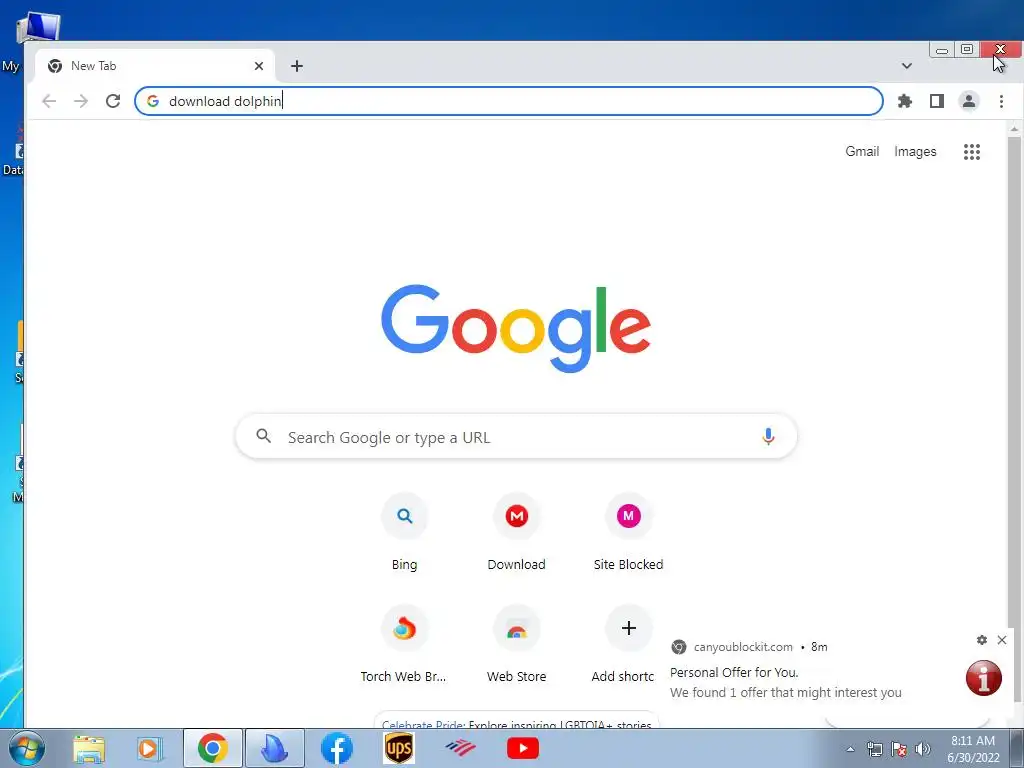Image resolution: width=1024 pixels, height=768 pixels.
Task: Open the Windows Start button
Action: [x=26, y=748]
